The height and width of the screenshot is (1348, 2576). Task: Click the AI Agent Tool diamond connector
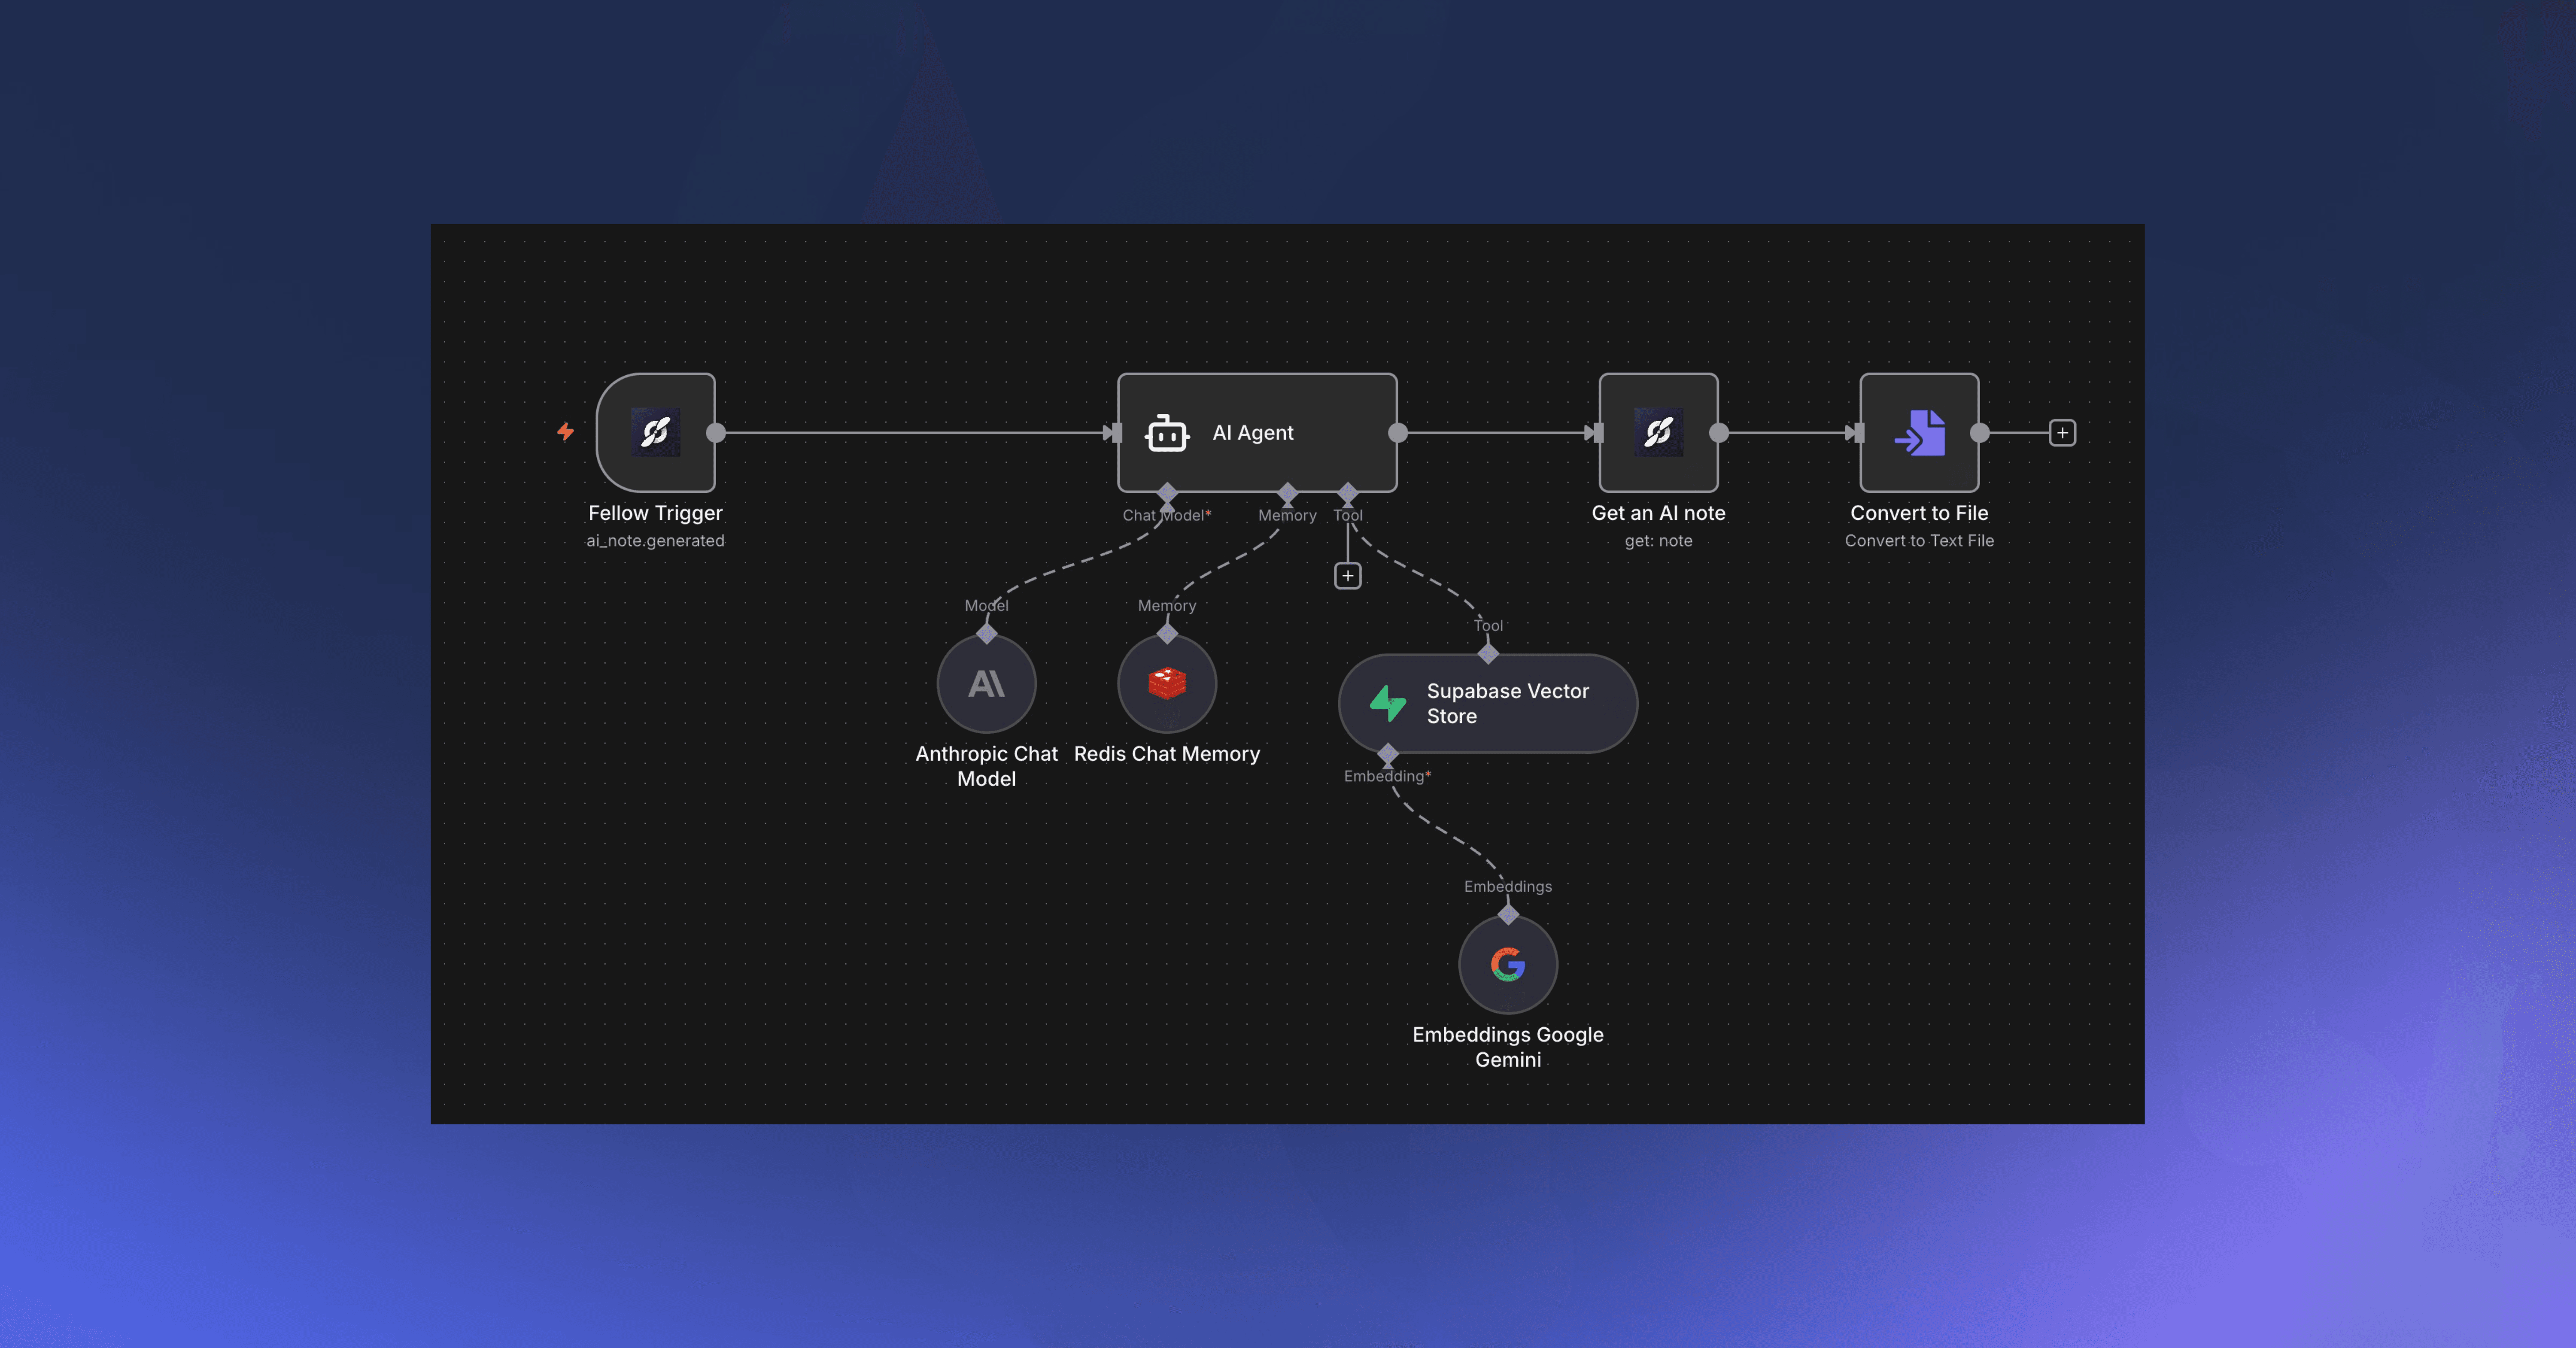[x=1347, y=492]
